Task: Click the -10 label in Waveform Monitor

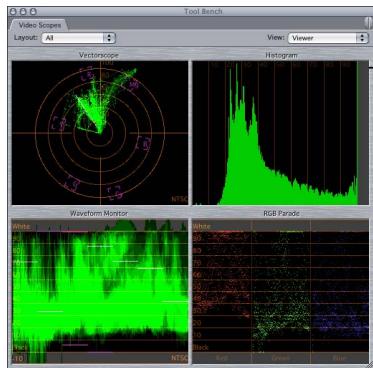Action: click(17, 359)
